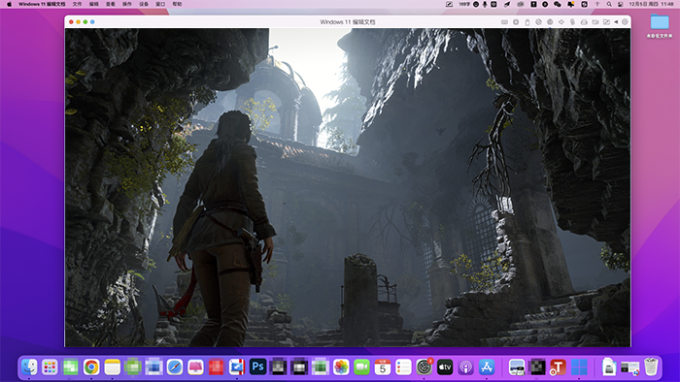Open the 帮助 menu

coord(177,4)
